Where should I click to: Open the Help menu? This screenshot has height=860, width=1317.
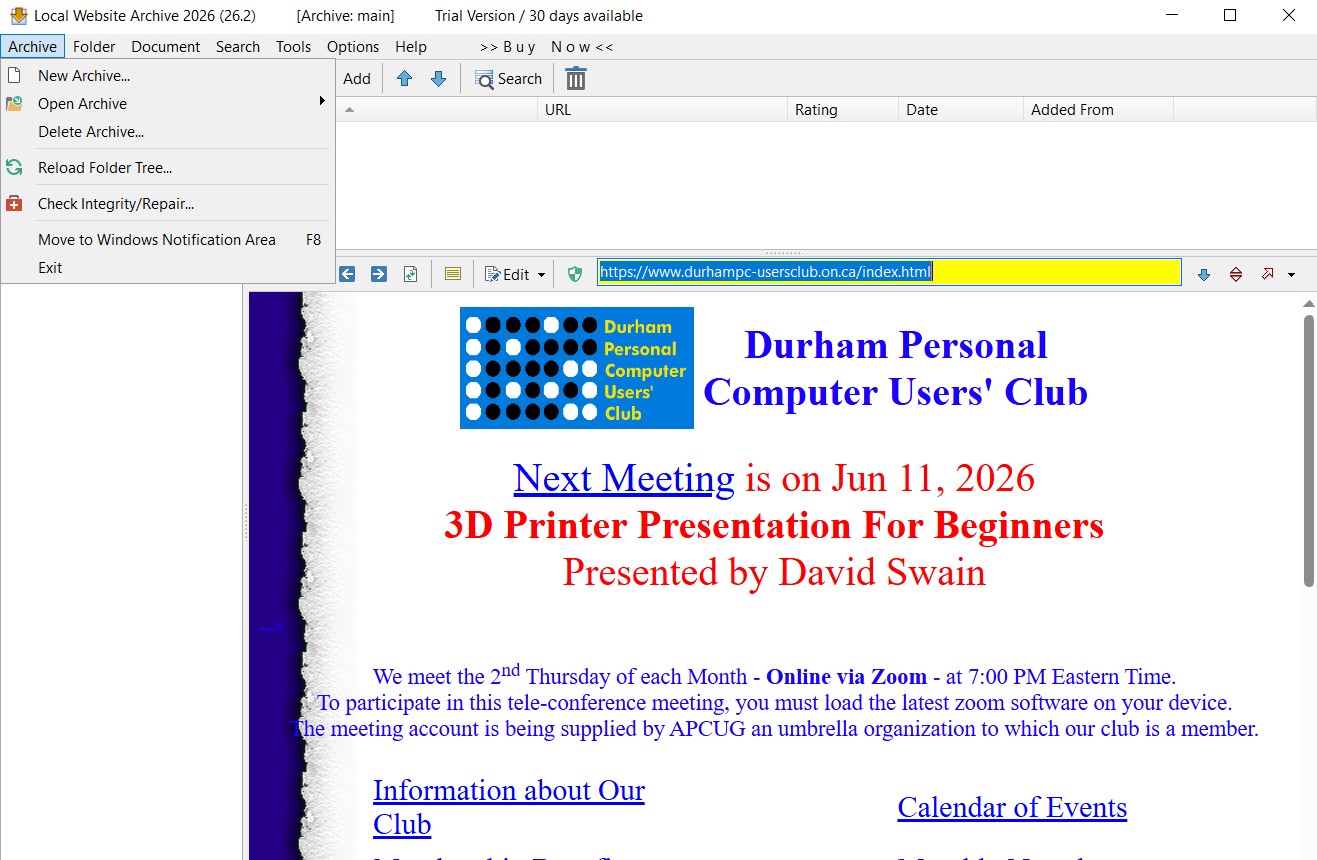coord(411,47)
